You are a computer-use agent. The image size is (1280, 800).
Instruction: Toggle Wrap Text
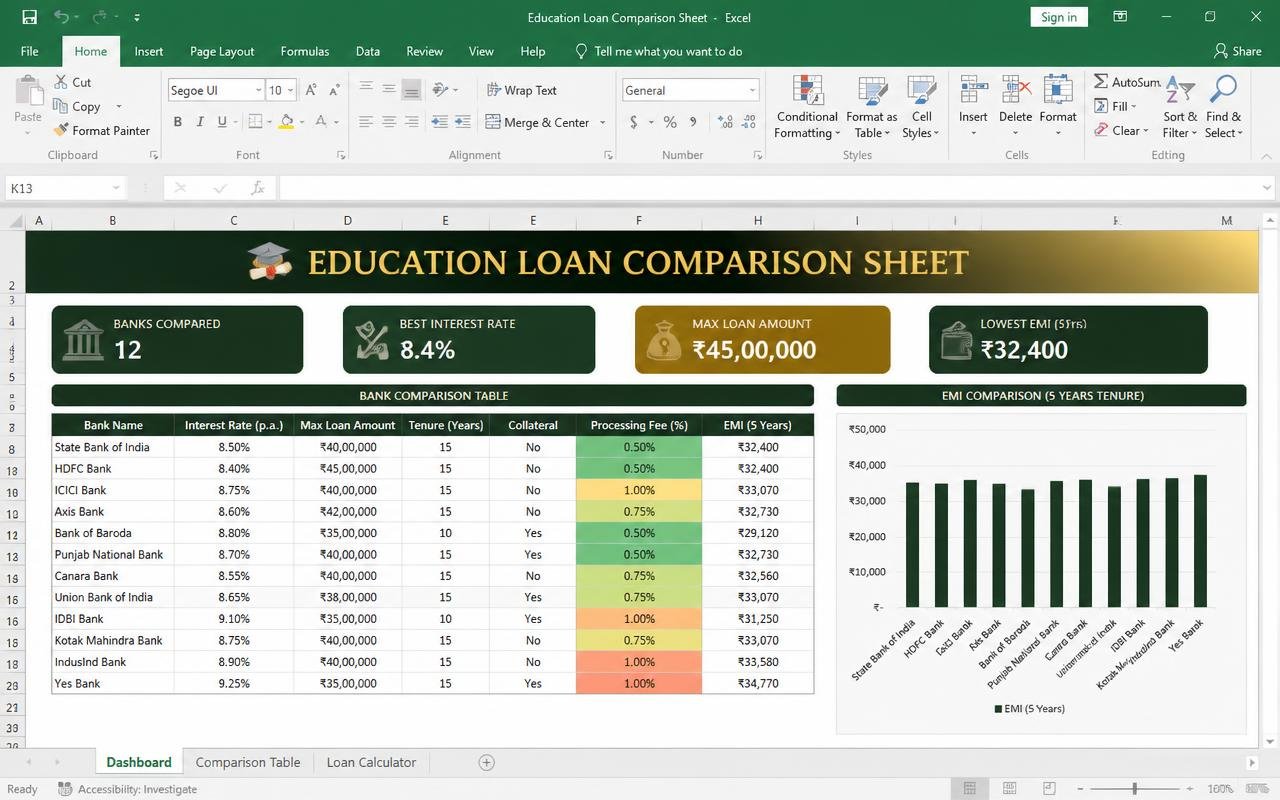pos(521,90)
